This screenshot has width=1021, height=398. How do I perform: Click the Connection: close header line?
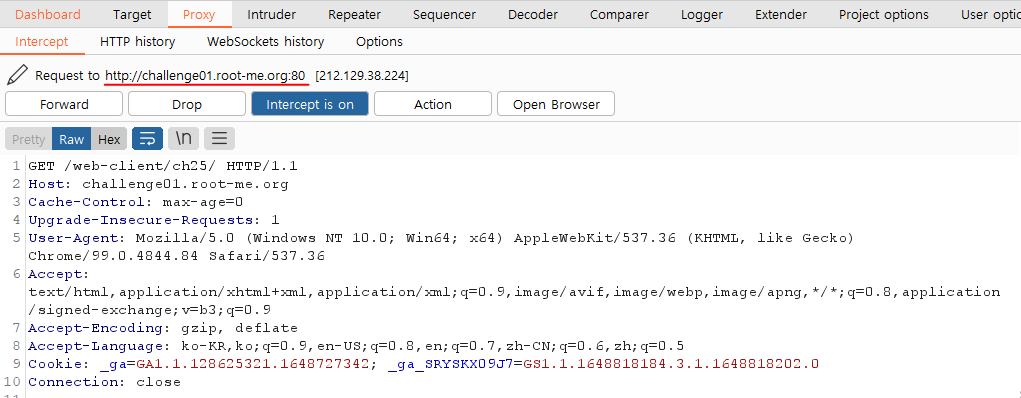[104, 382]
